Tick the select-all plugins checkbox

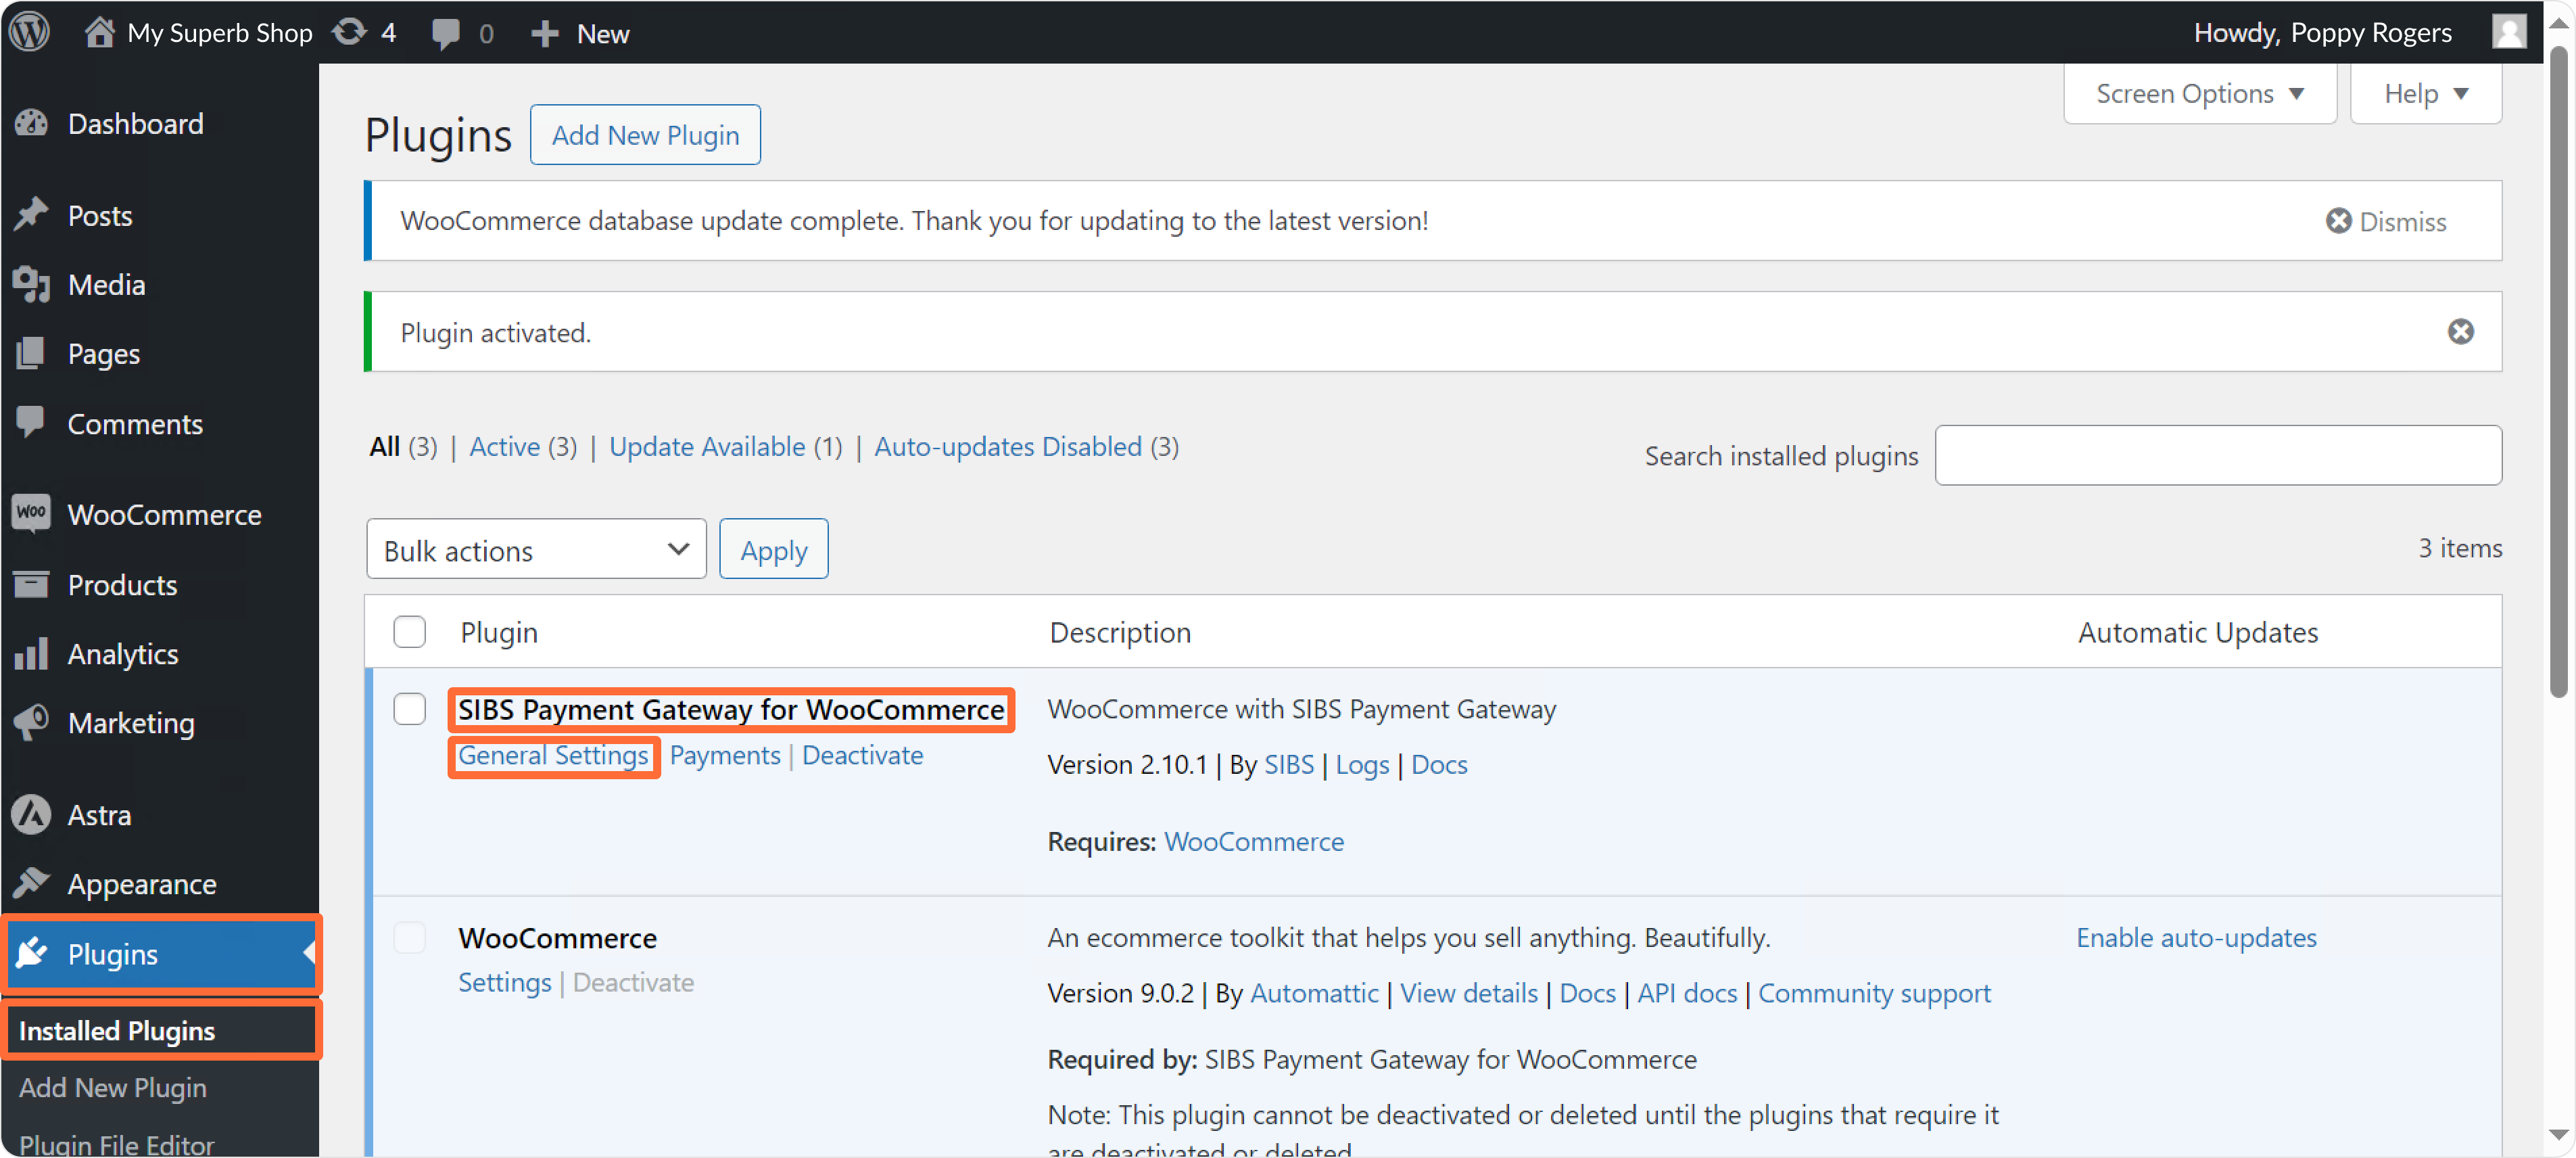(409, 631)
